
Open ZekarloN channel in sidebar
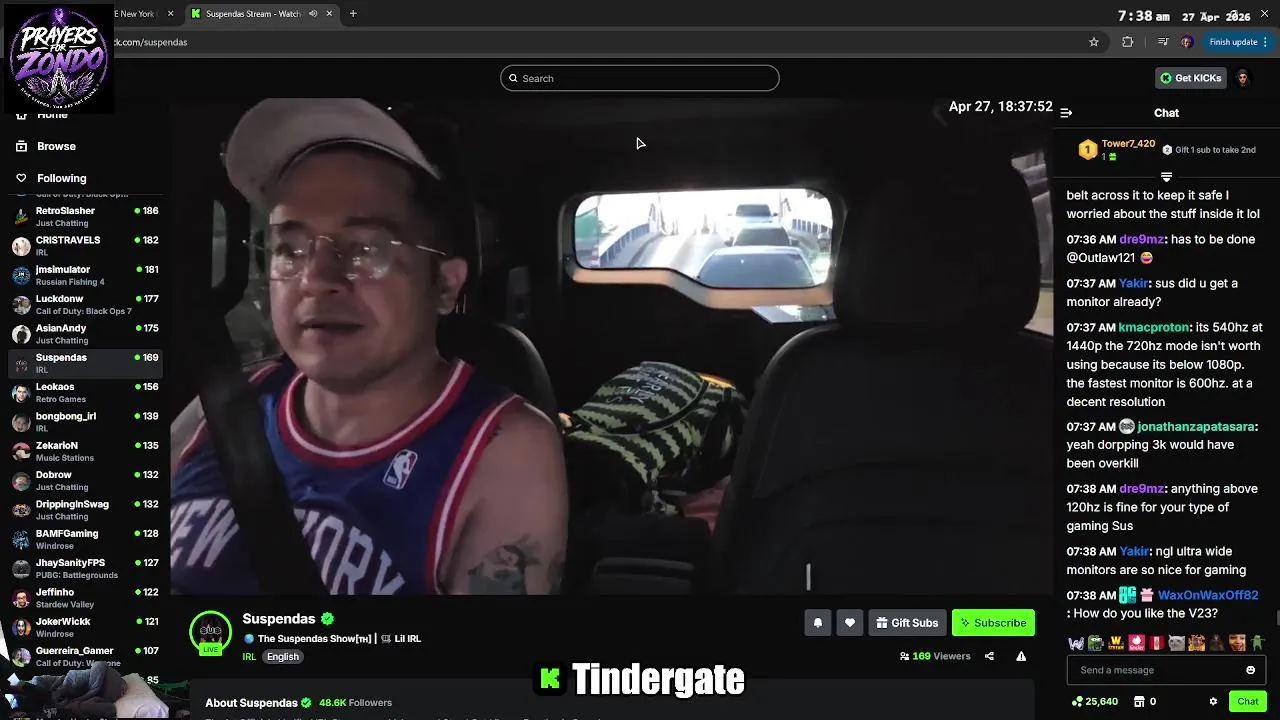(x=85, y=451)
